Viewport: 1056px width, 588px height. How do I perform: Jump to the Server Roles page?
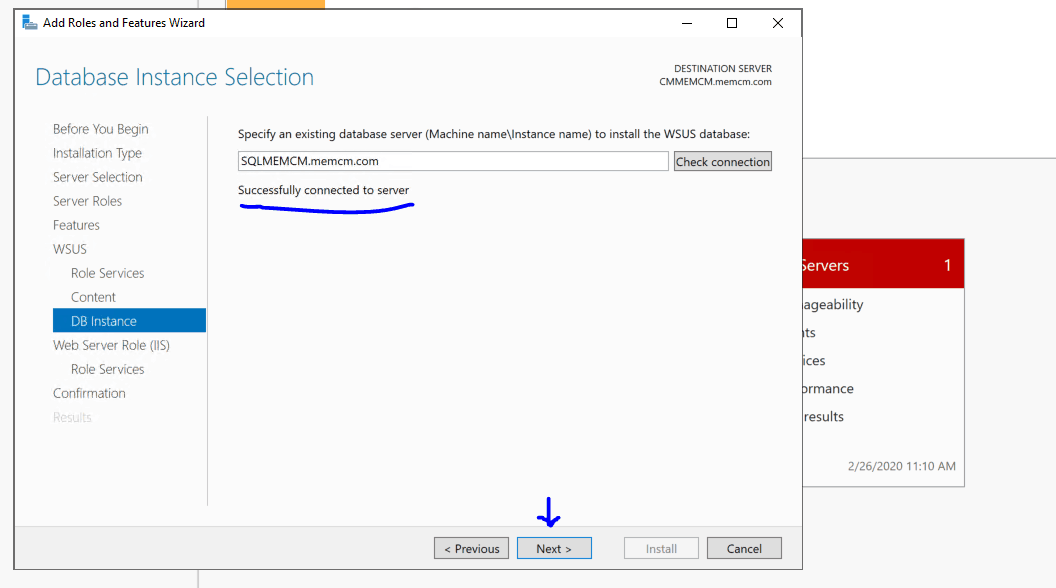pos(87,201)
